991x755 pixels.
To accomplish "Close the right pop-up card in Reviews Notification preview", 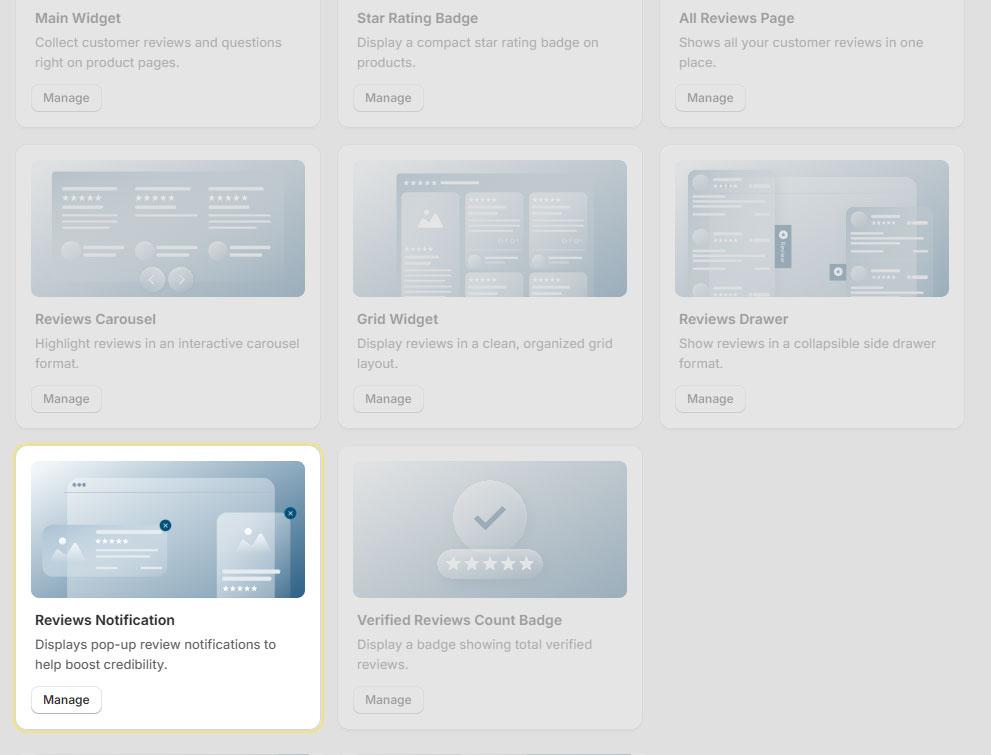I will (x=290, y=513).
